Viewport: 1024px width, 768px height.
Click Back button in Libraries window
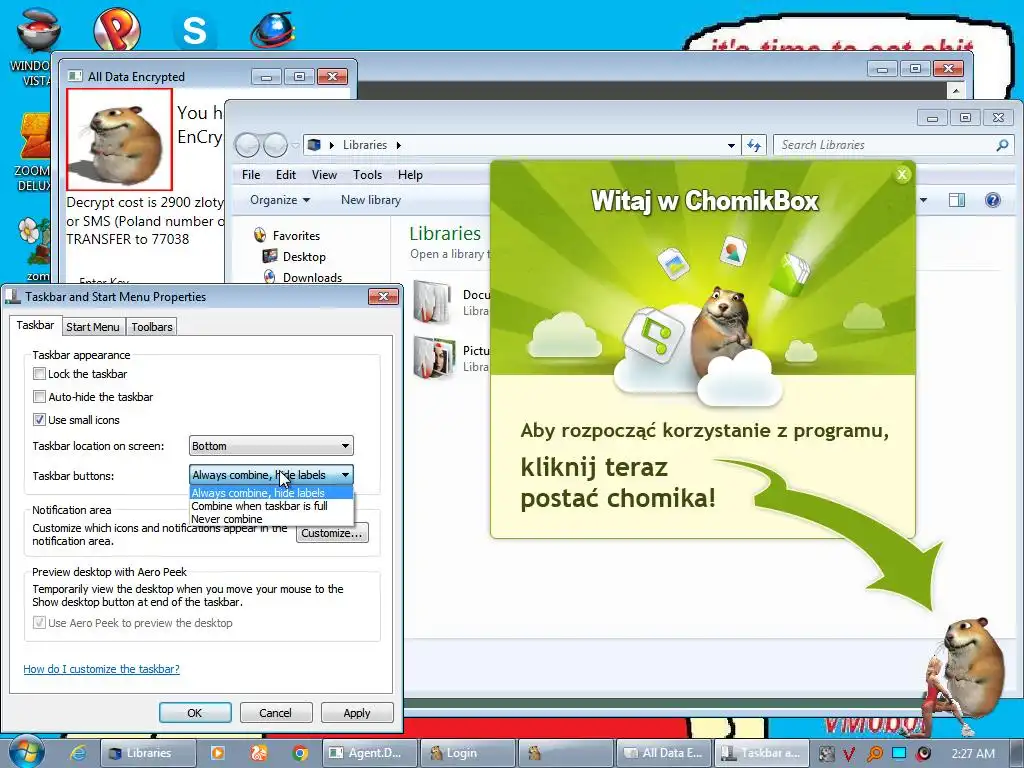tap(247, 144)
